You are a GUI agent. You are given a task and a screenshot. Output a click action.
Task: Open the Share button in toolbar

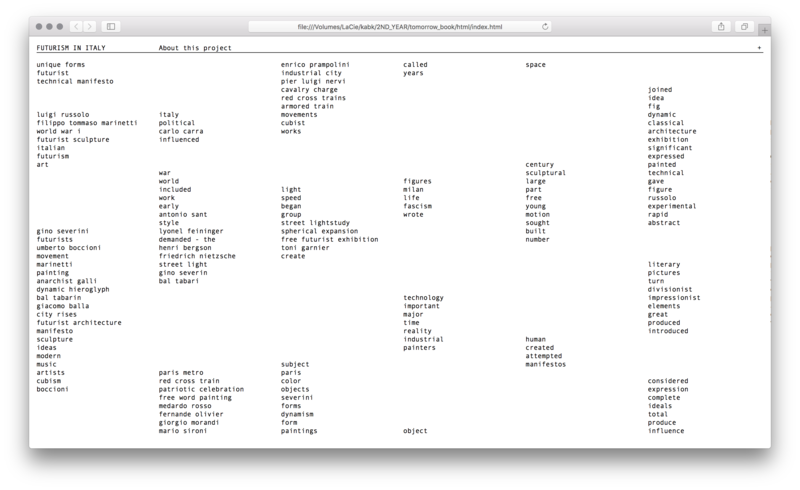(721, 27)
